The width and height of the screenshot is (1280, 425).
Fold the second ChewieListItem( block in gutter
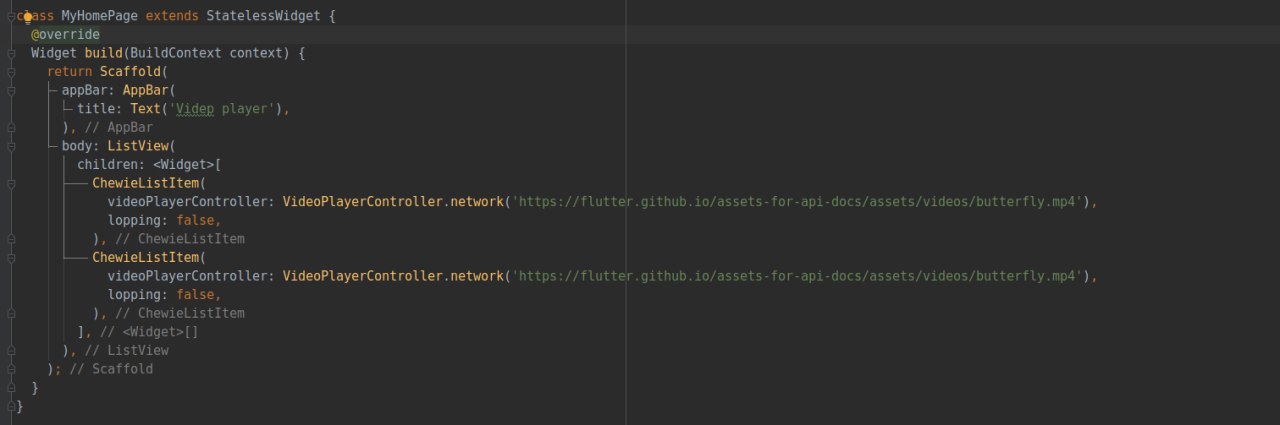pos(11,257)
